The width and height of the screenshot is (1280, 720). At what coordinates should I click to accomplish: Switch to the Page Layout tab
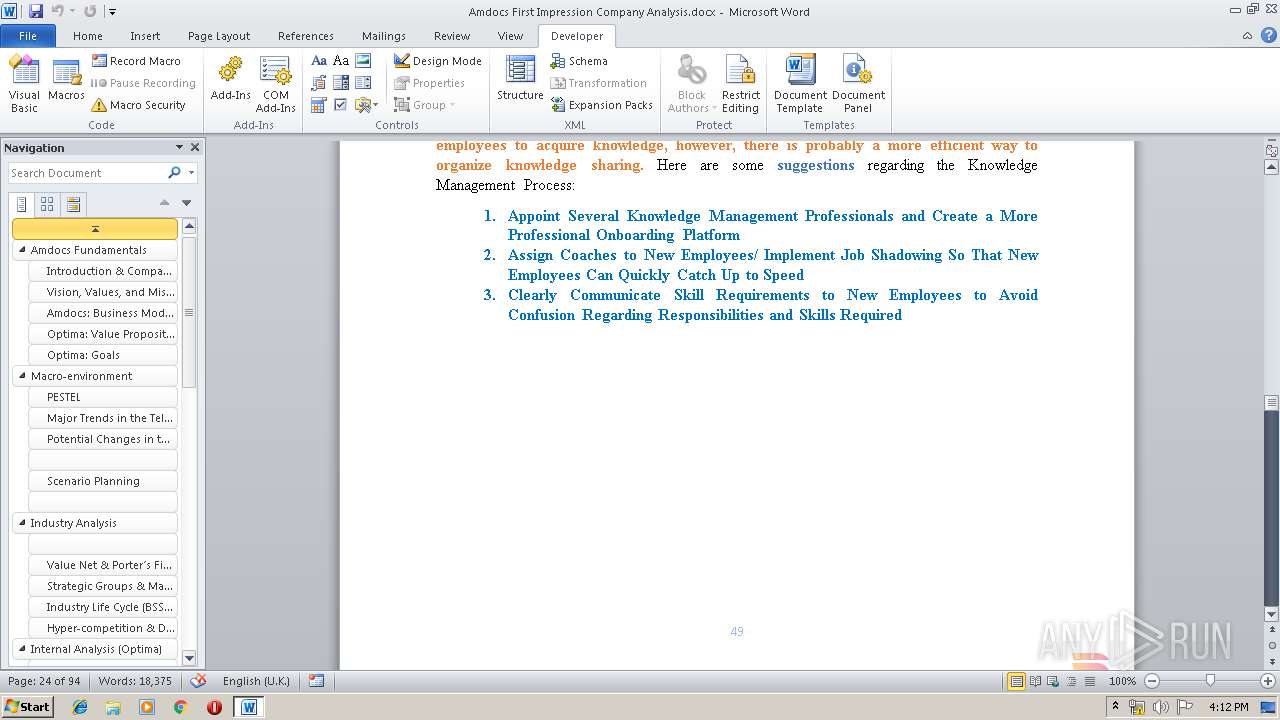(x=219, y=36)
